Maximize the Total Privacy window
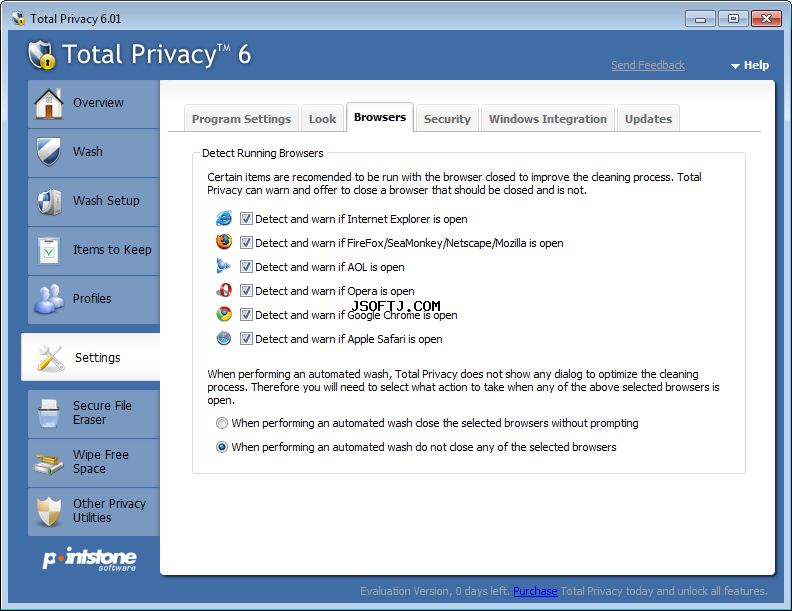This screenshot has width=792, height=611. [733, 19]
